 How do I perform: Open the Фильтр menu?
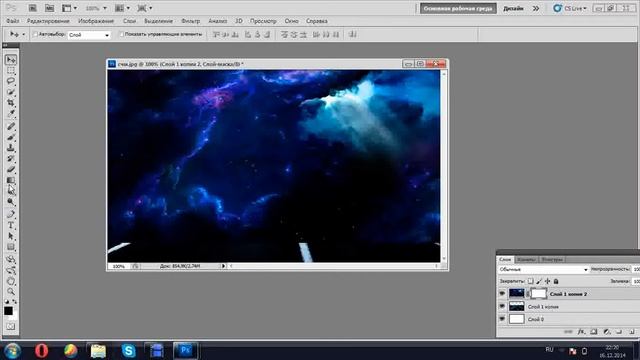click(x=191, y=21)
